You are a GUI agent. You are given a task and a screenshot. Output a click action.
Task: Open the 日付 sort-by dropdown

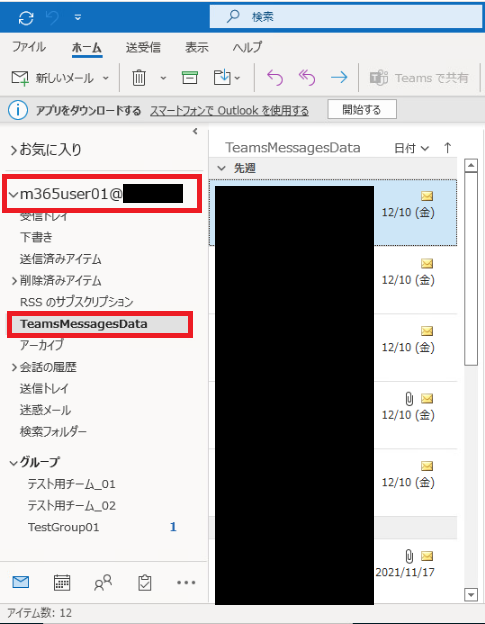412,148
